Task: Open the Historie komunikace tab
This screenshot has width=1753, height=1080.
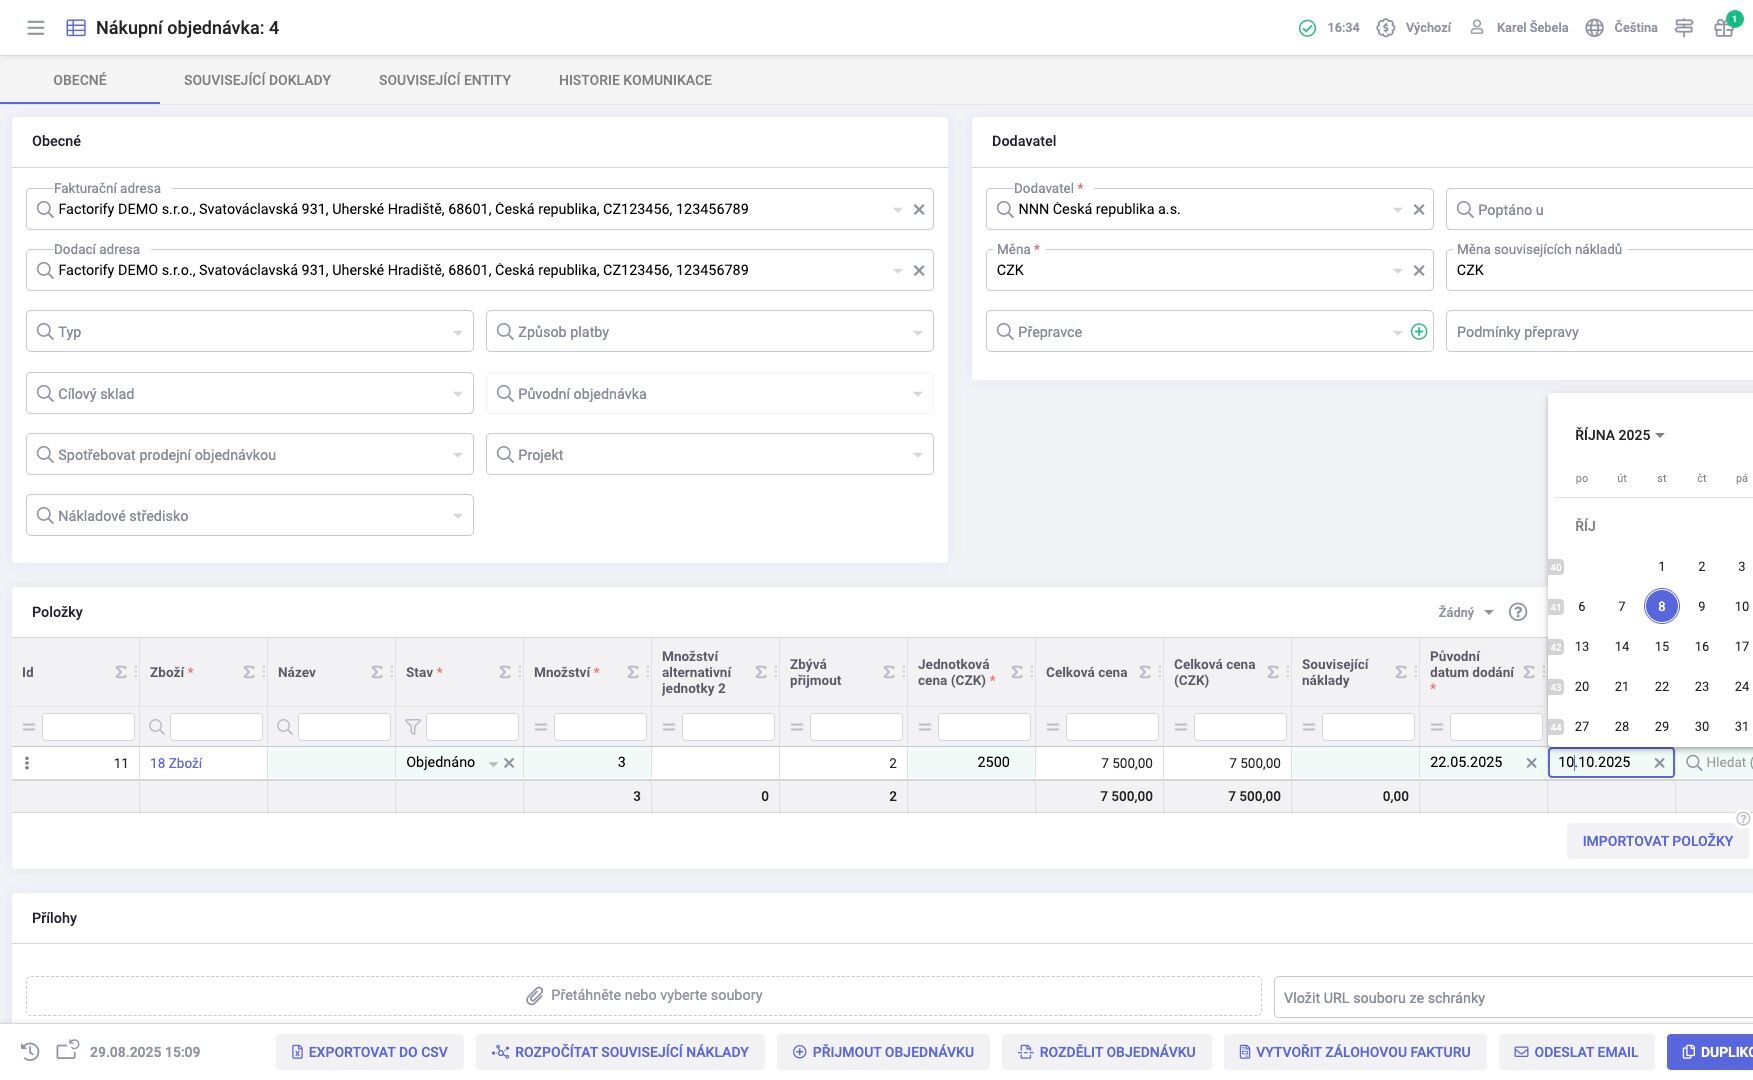Action: [x=635, y=80]
